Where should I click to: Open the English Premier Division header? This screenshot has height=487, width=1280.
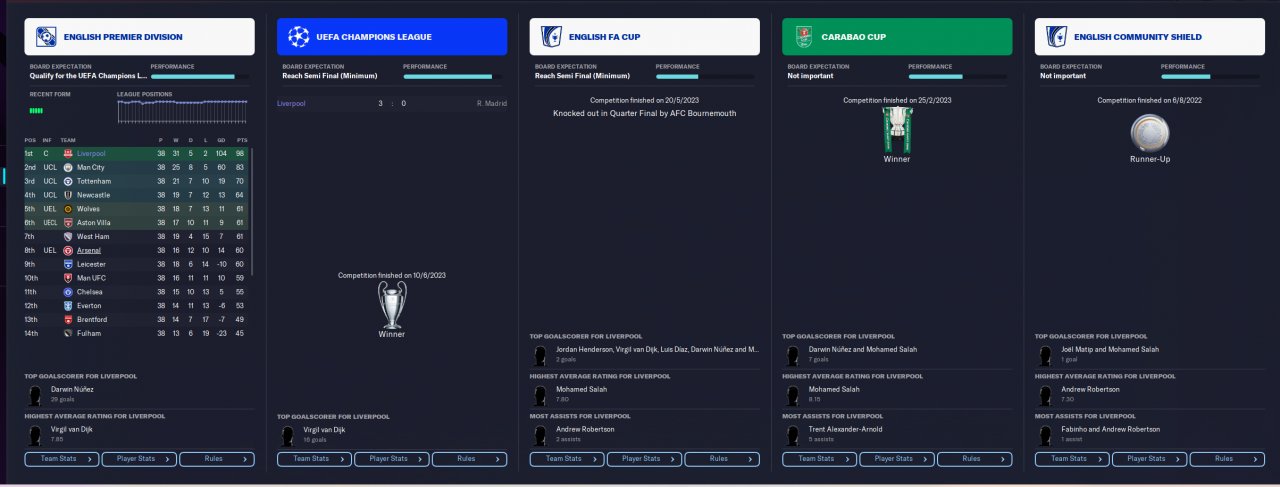140,37
